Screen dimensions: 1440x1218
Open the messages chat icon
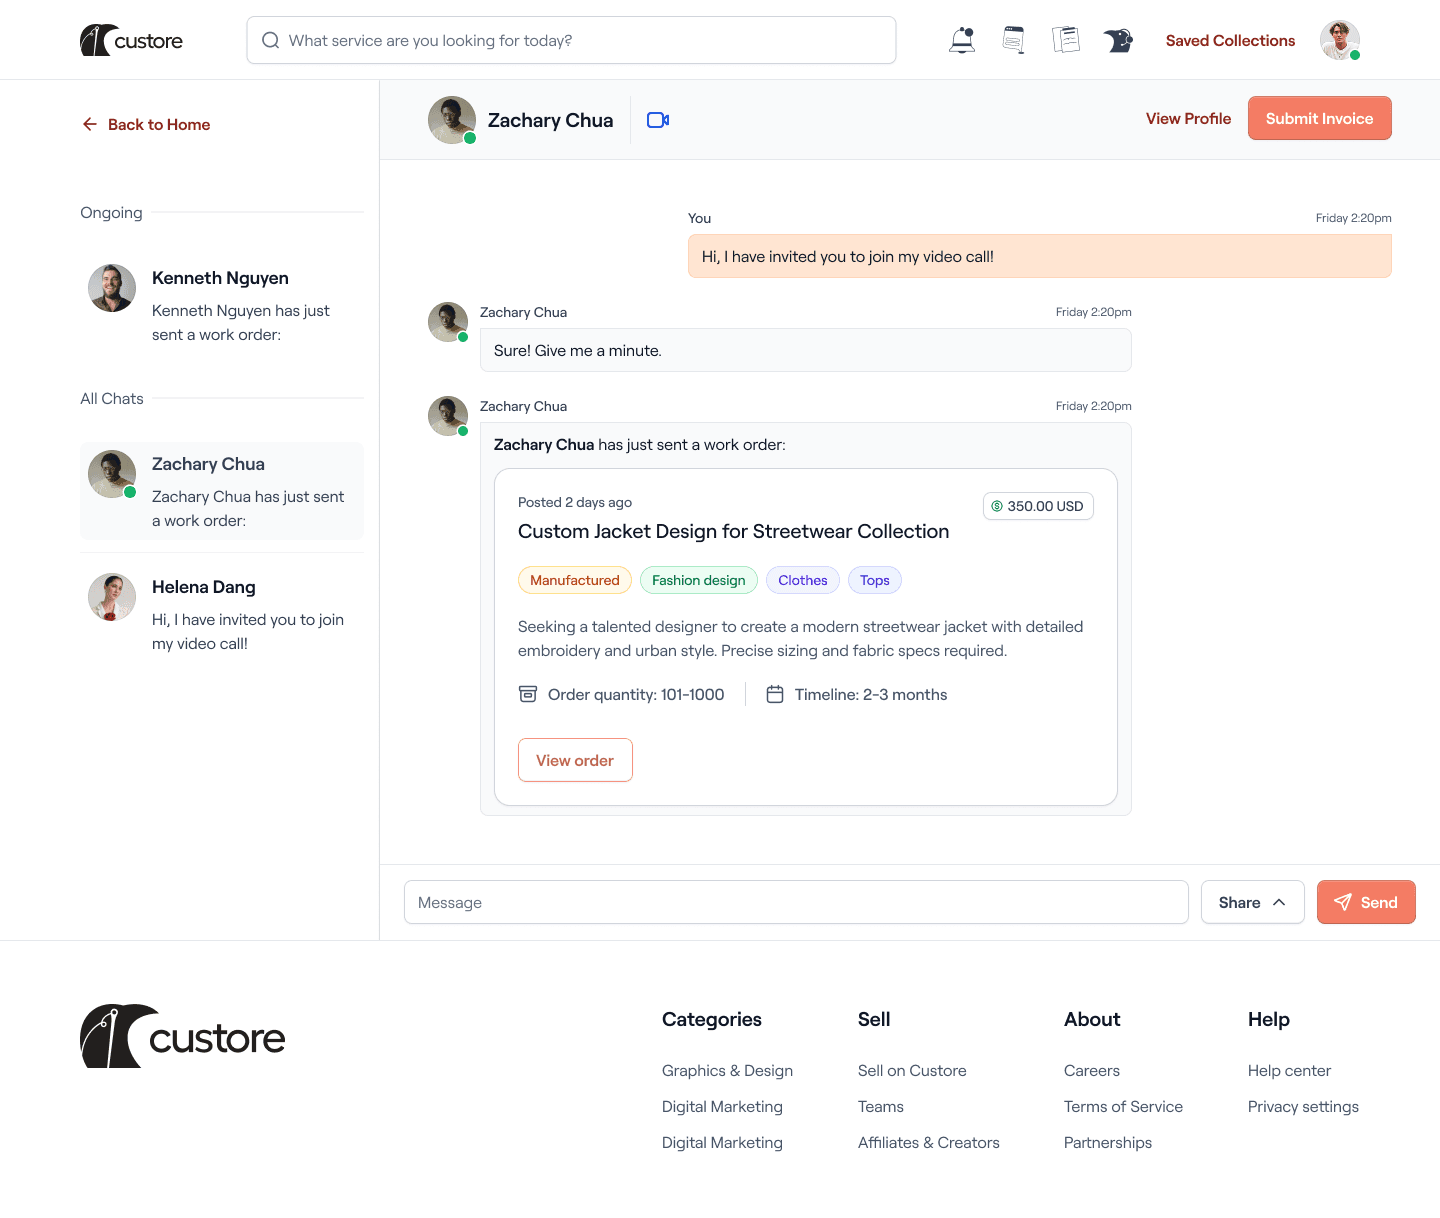[1013, 39]
